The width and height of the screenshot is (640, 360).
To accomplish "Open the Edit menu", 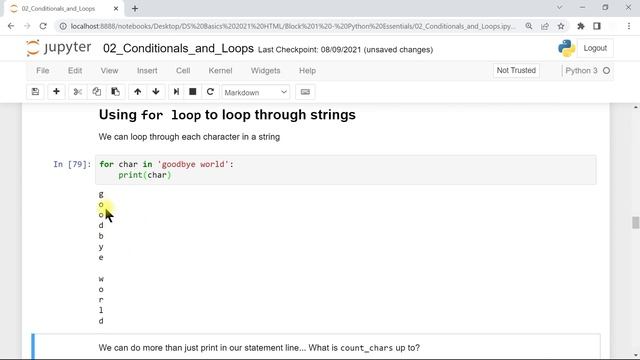I will (75, 71).
